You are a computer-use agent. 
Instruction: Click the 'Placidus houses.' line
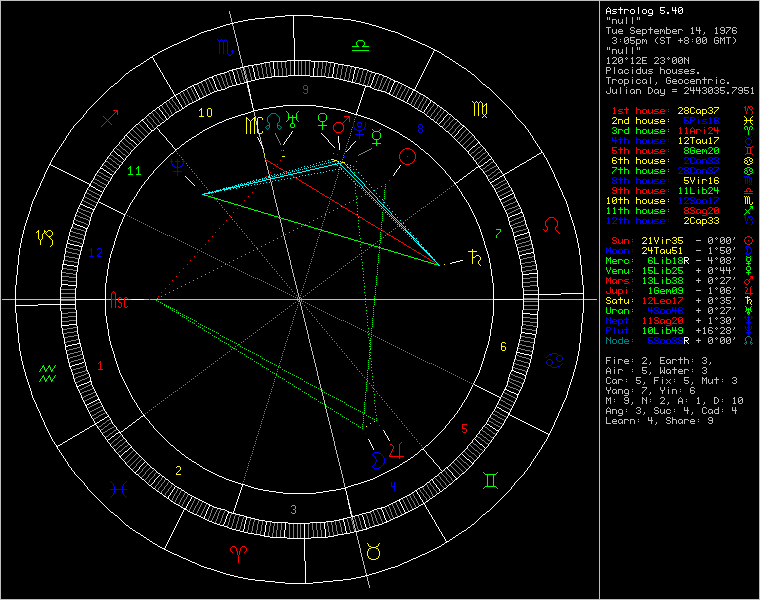tap(653, 71)
